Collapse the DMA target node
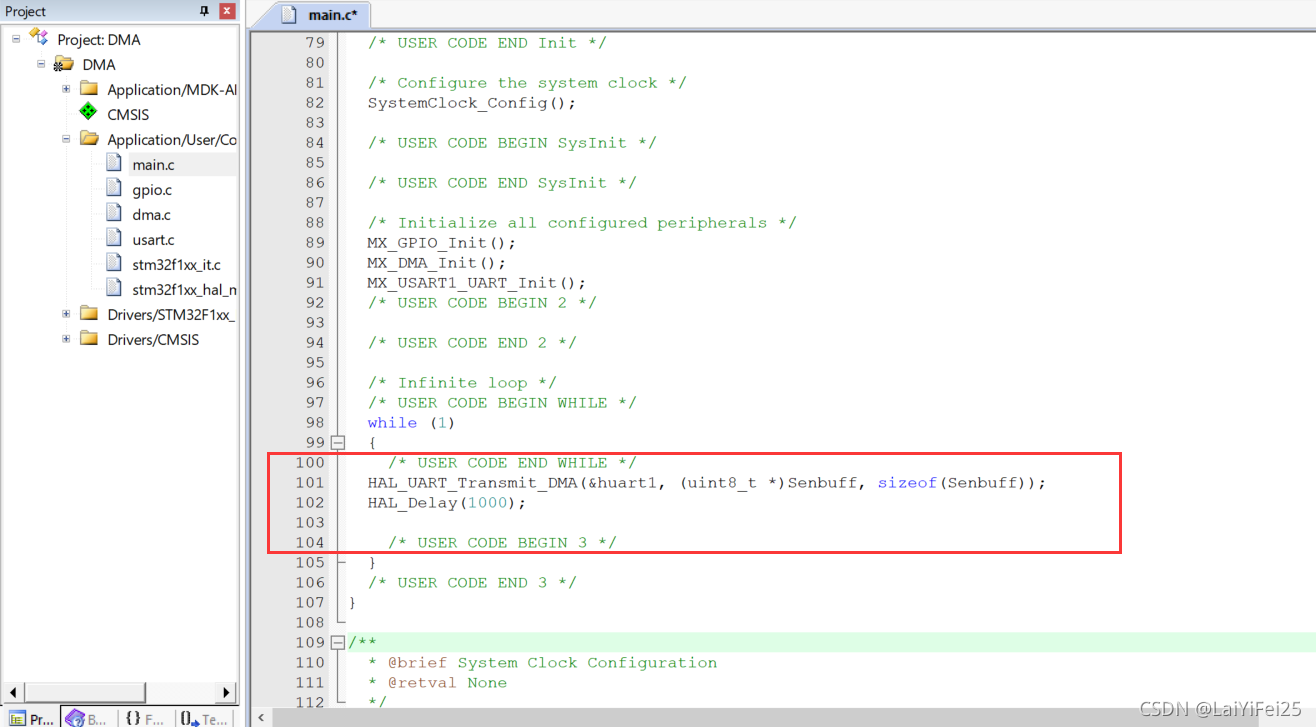Screen dimensions: 1316x727 41,64
